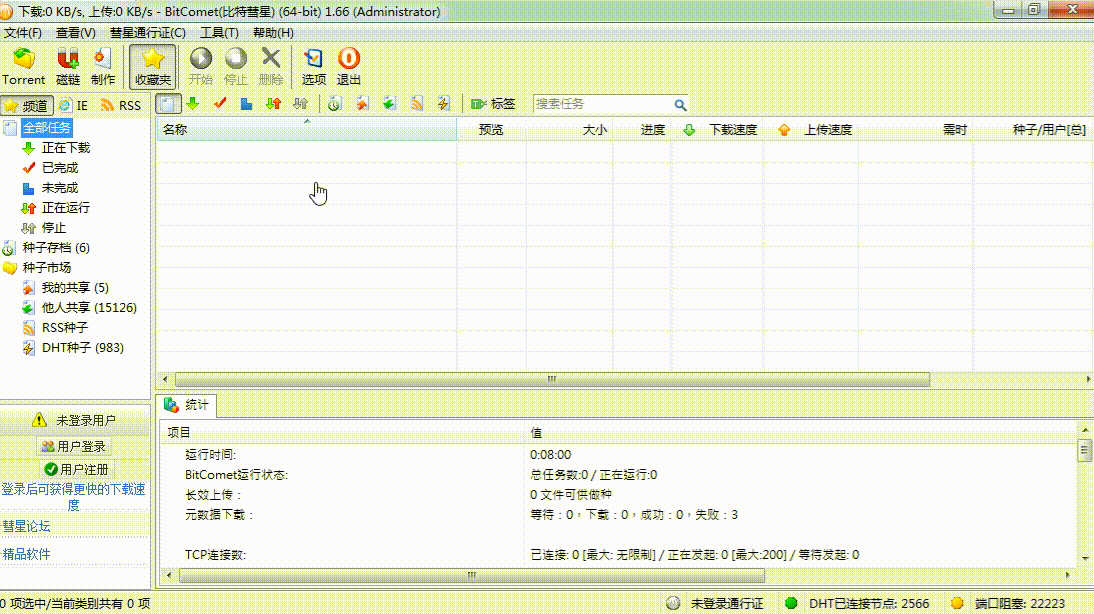Click the 退出 exit button
1094x614 pixels.
(x=349, y=67)
